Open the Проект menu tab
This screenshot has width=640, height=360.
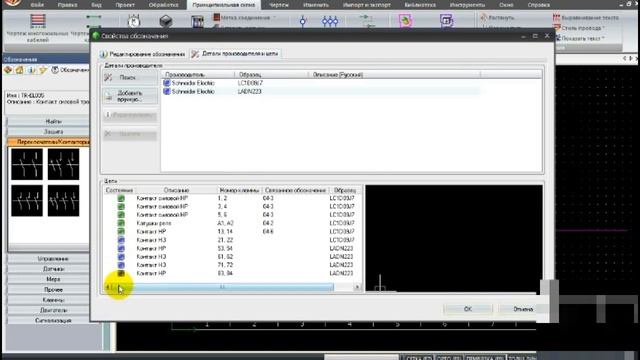(124, 5)
